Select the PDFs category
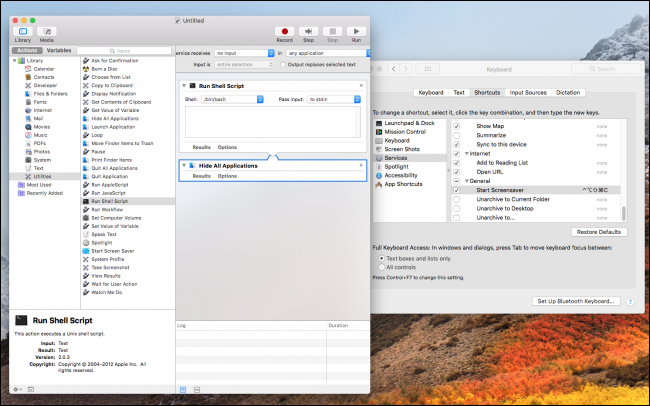This screenshot has width=650, height=406. point(40,143)
